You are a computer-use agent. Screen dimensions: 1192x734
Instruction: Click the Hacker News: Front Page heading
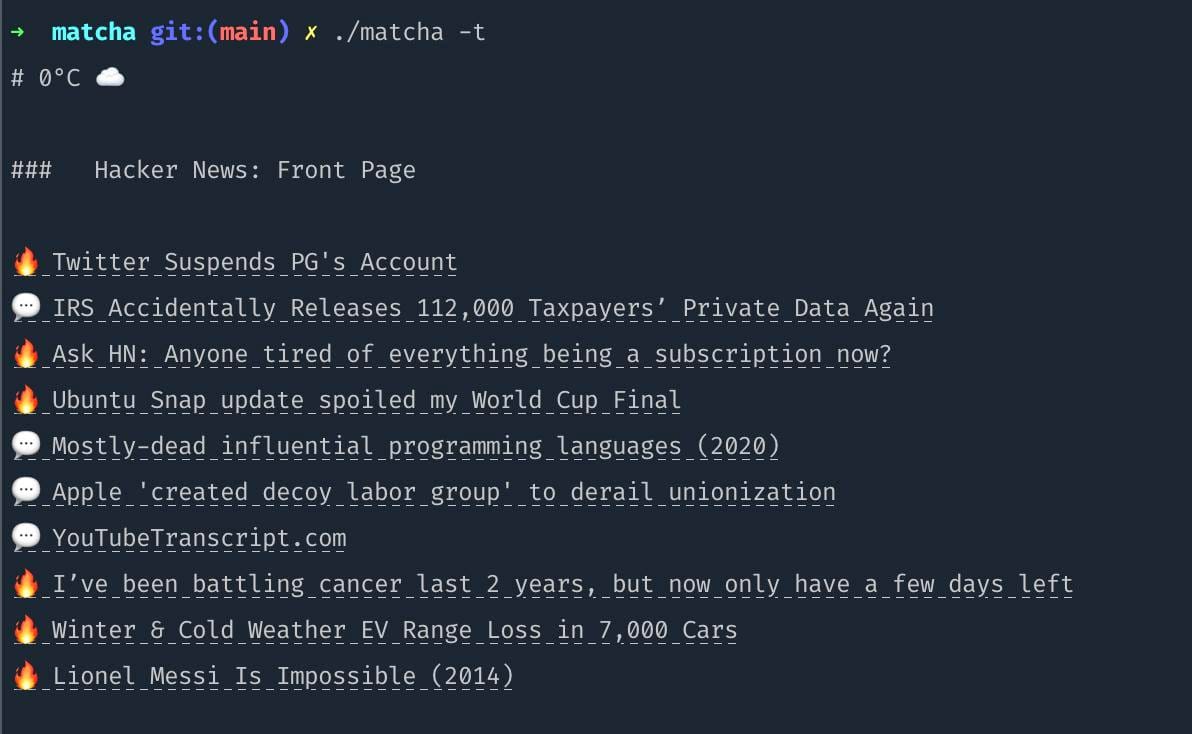click(254, 171)
